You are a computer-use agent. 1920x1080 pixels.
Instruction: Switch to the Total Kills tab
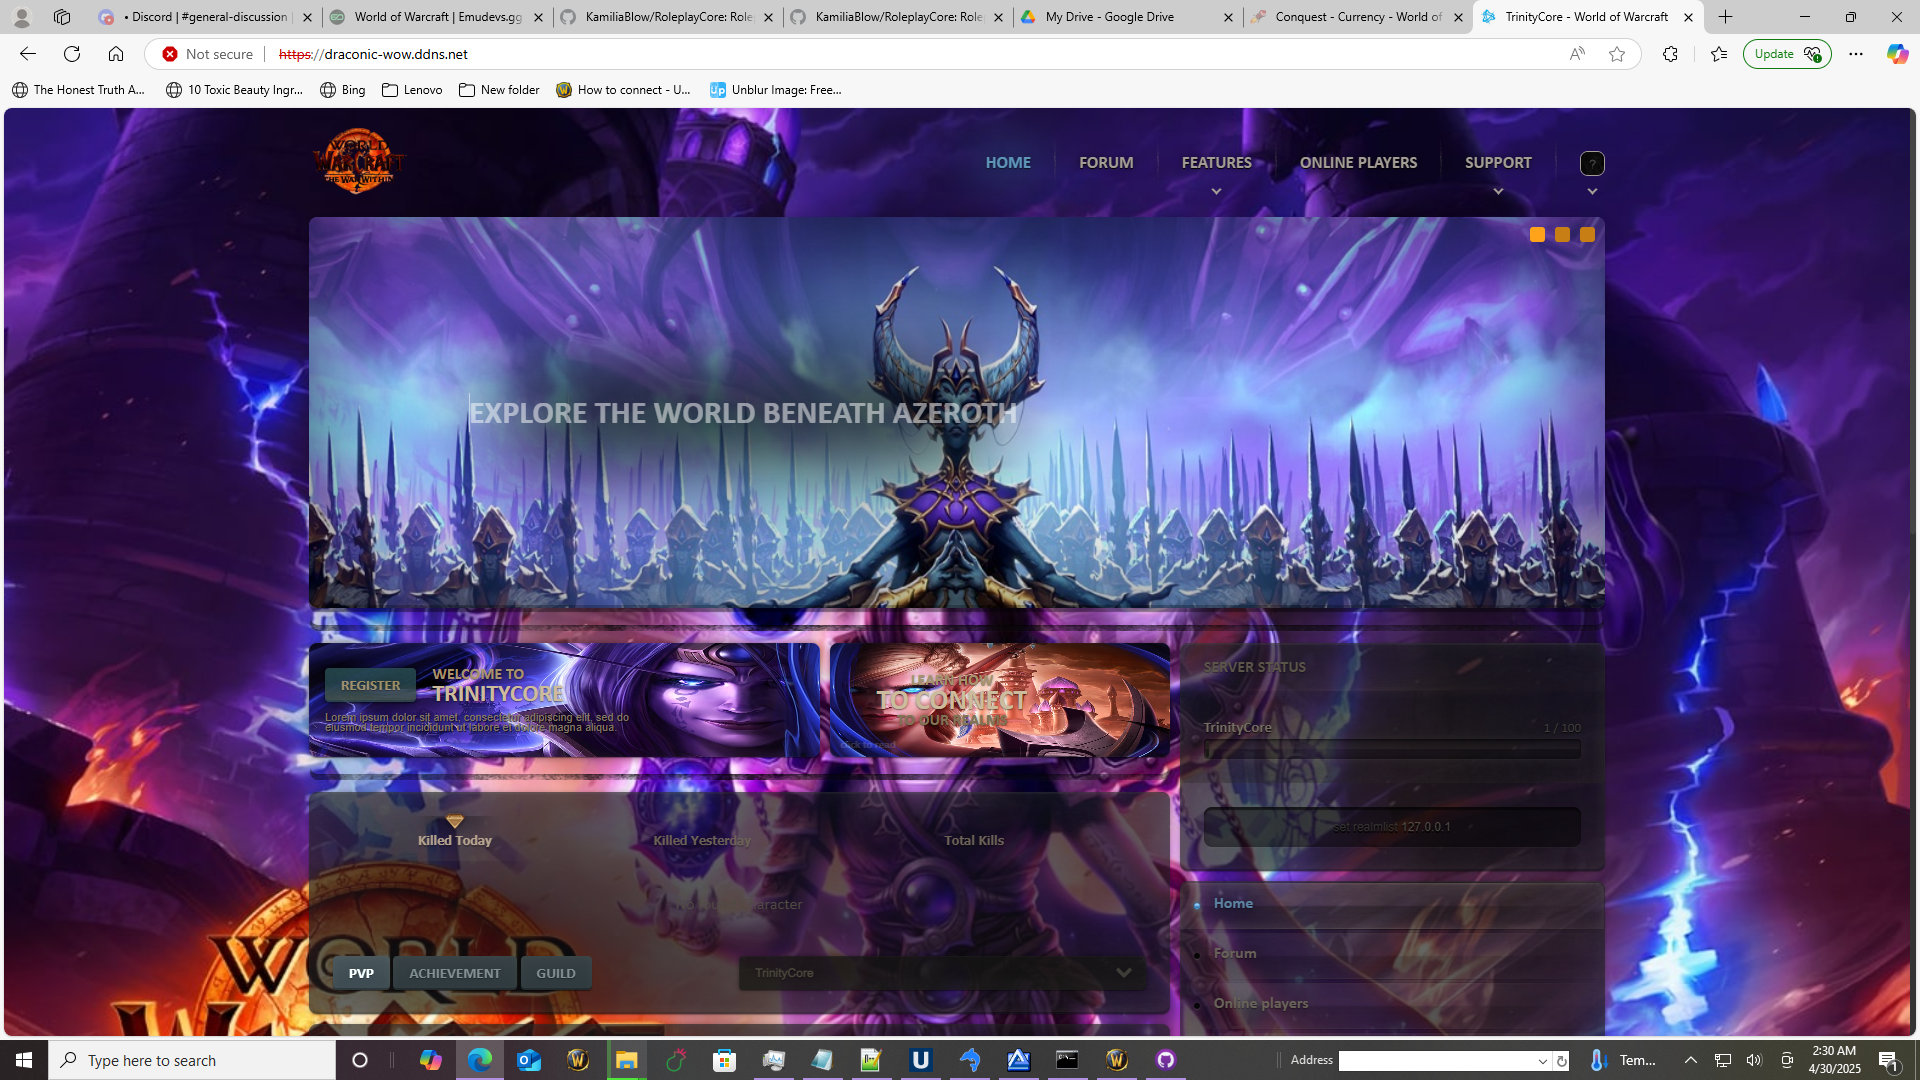pos(974,840)
